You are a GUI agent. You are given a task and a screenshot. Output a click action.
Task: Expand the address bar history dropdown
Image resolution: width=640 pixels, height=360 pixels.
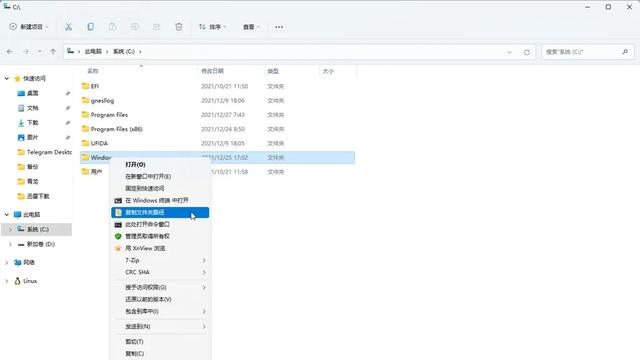click(509, 52)
